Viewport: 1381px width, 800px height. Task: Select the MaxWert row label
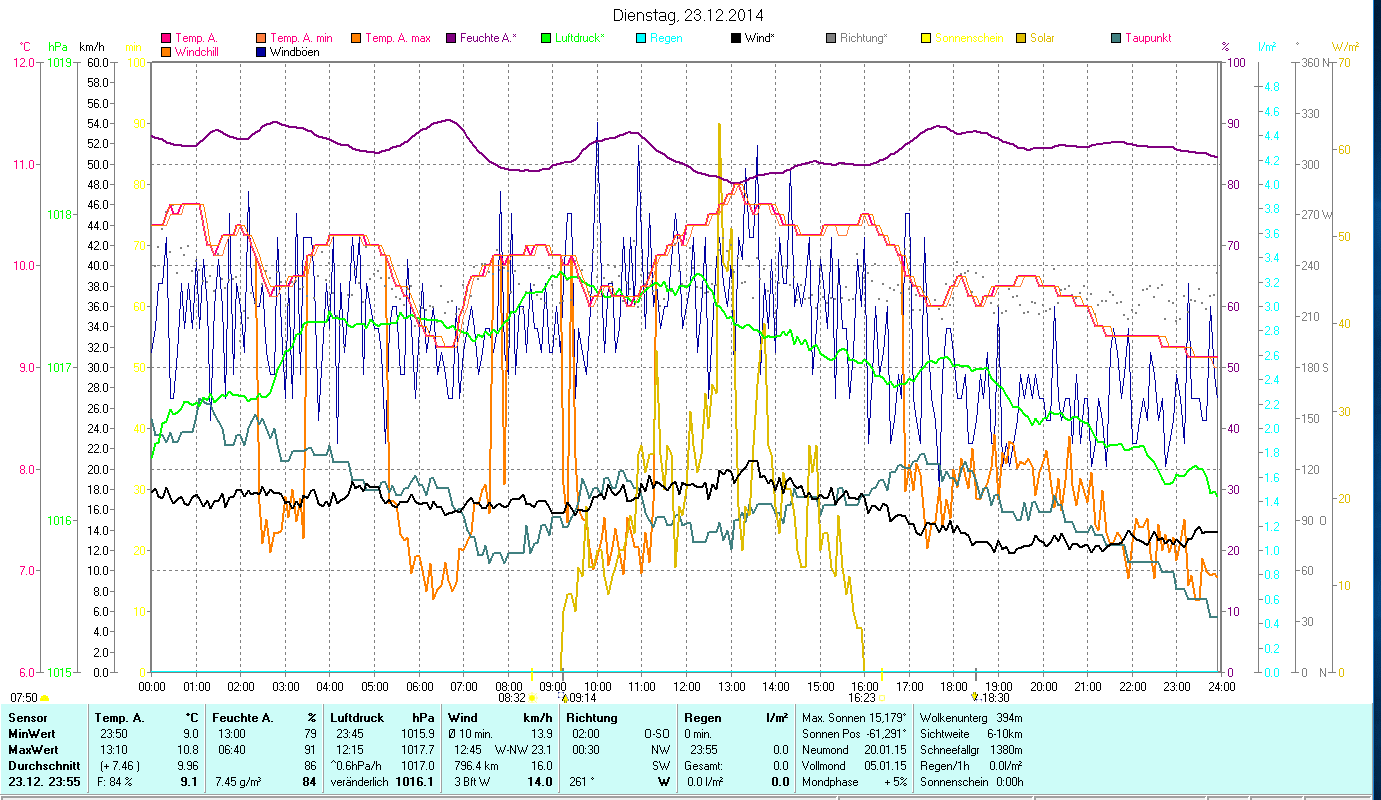pos(34,750)
